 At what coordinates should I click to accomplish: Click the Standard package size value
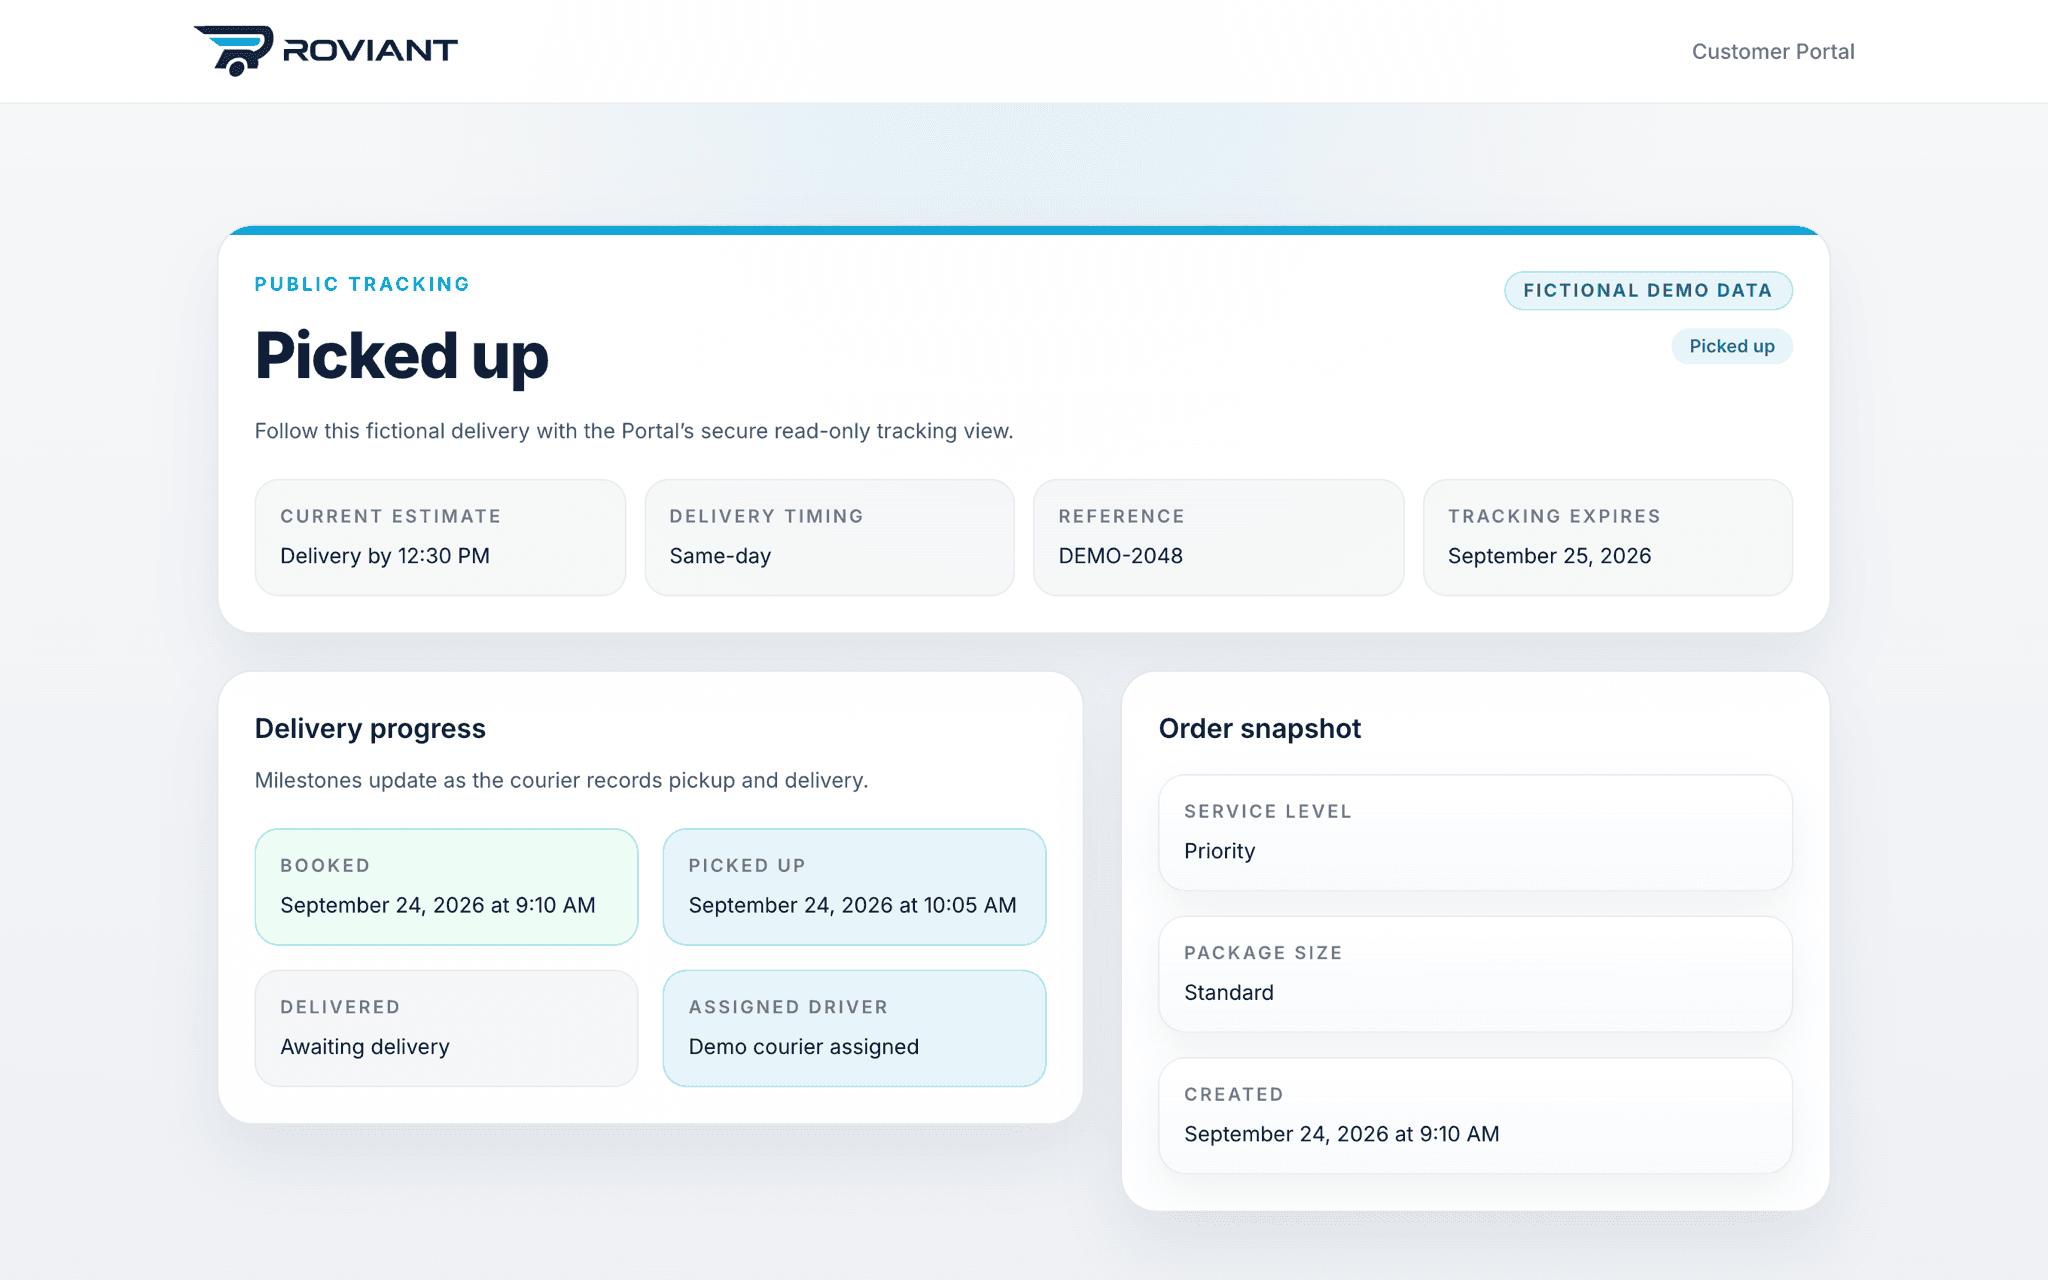click(x=1229, y=993)
